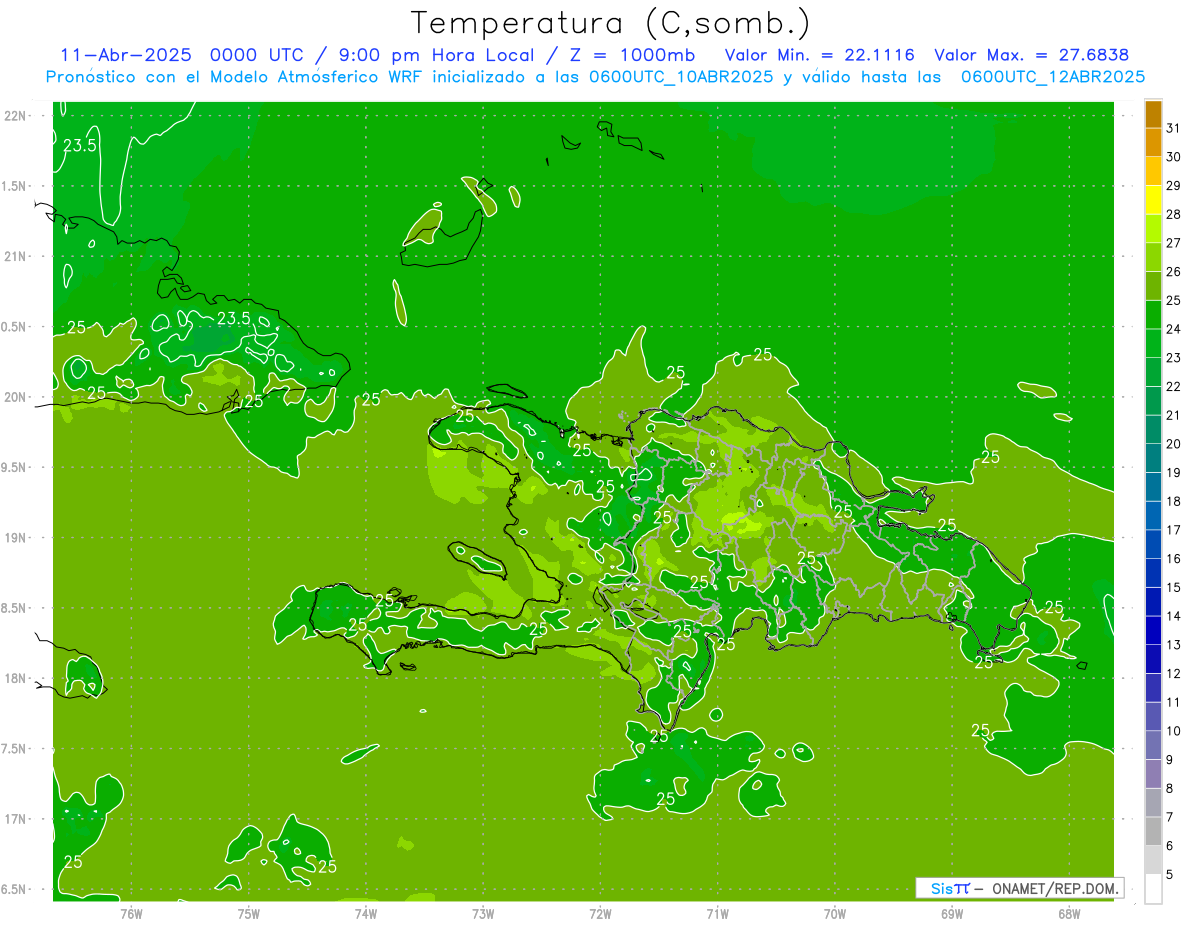Click legend band between 19 and 20
1200x927 pixels.
[1154, 458]
